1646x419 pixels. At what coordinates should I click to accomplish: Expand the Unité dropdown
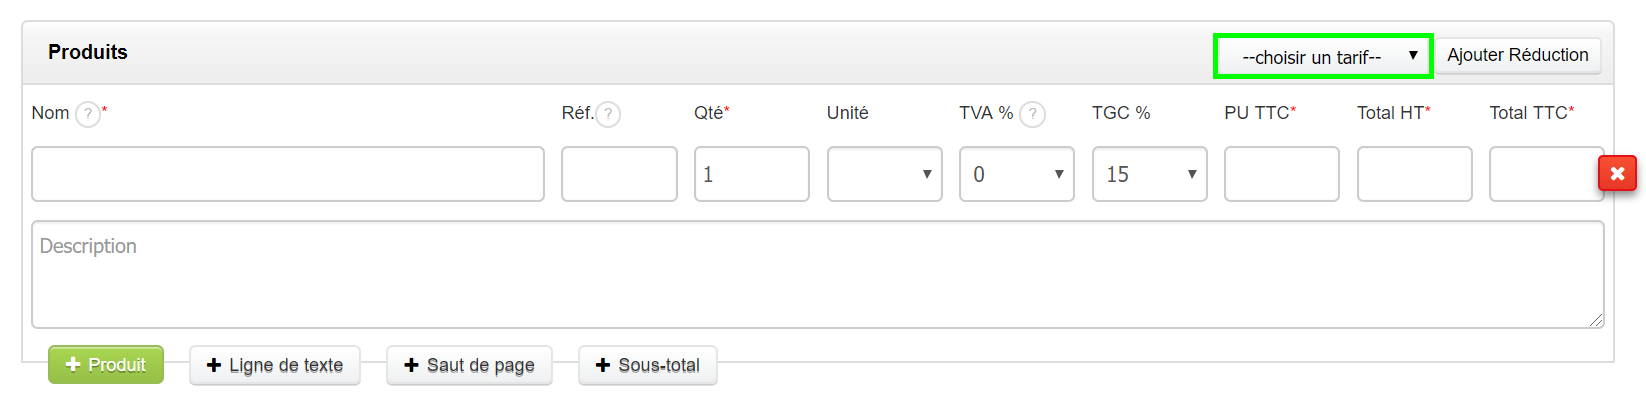pyautogui.click(x=884, y=174)
